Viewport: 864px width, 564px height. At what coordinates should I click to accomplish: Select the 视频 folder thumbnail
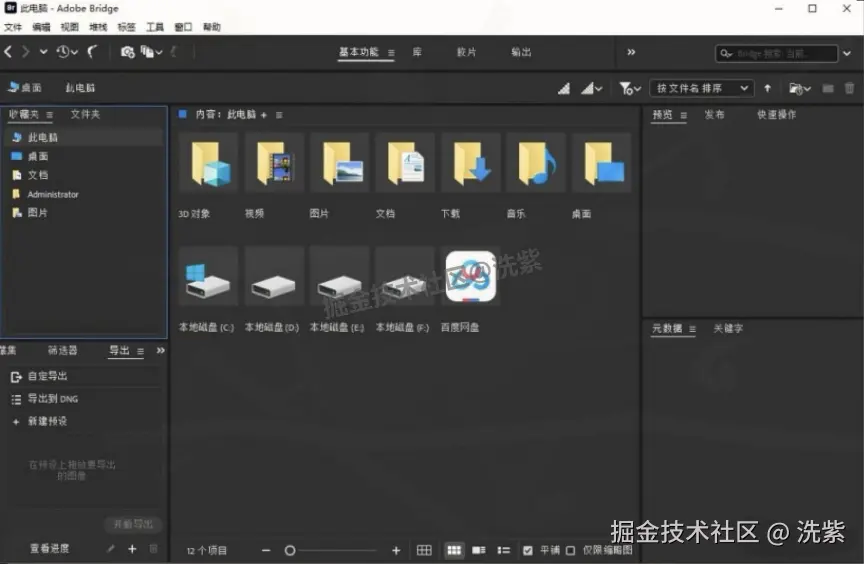274,162
